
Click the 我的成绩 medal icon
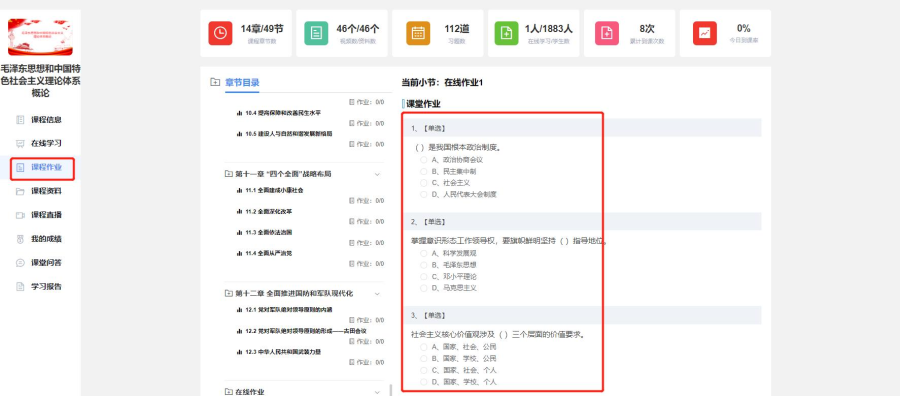20,239
